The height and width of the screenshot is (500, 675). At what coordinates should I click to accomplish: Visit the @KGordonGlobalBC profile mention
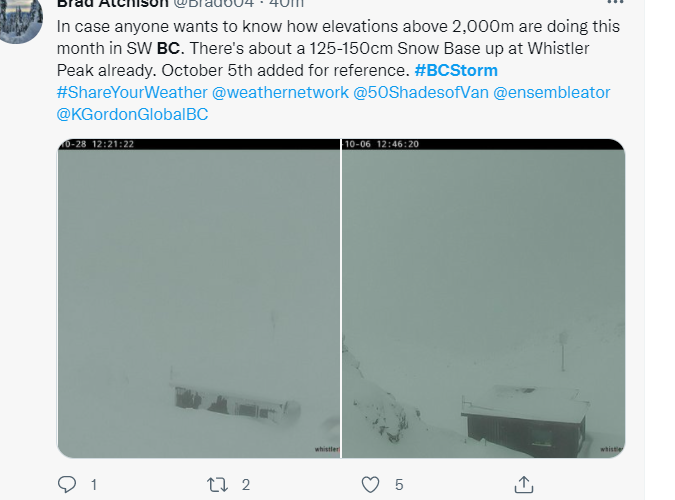[132, 114]
